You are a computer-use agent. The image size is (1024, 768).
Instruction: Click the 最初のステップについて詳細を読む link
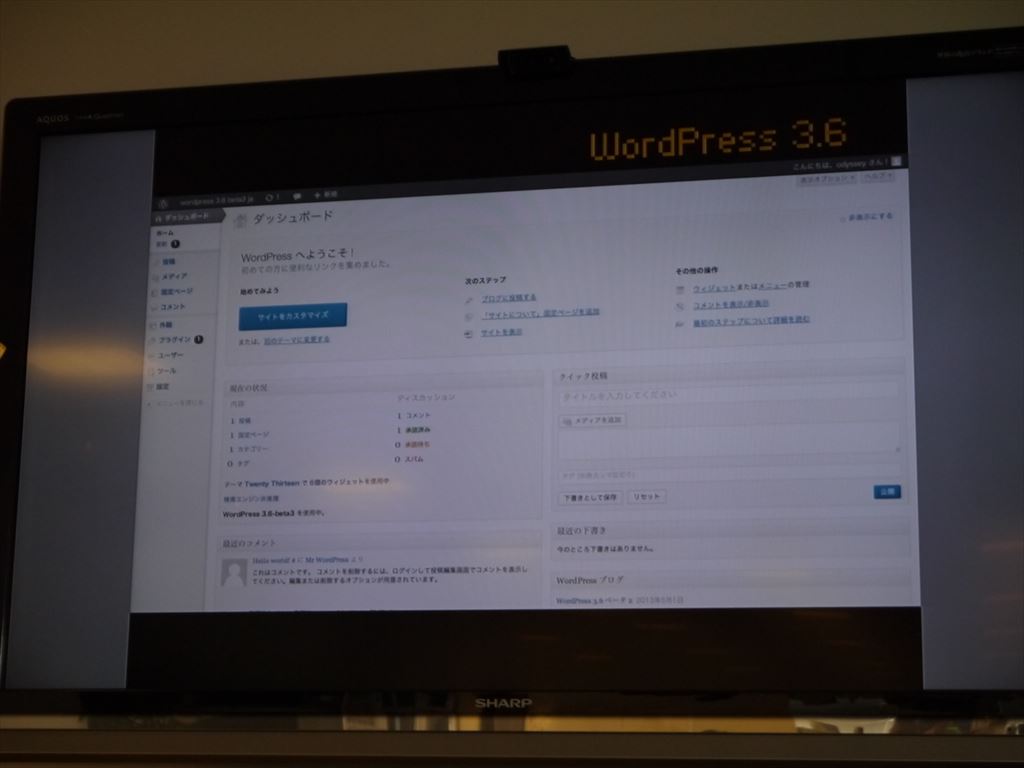coord(751,321)
